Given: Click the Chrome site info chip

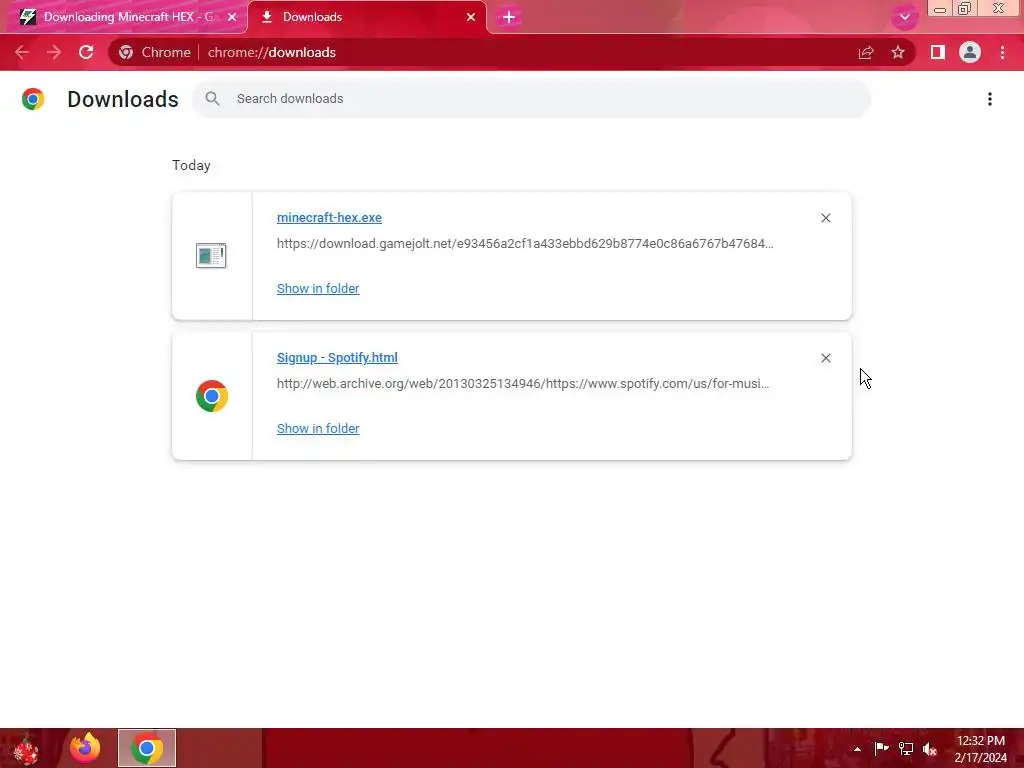Looking at the screenshot, I should pos(155,52).
